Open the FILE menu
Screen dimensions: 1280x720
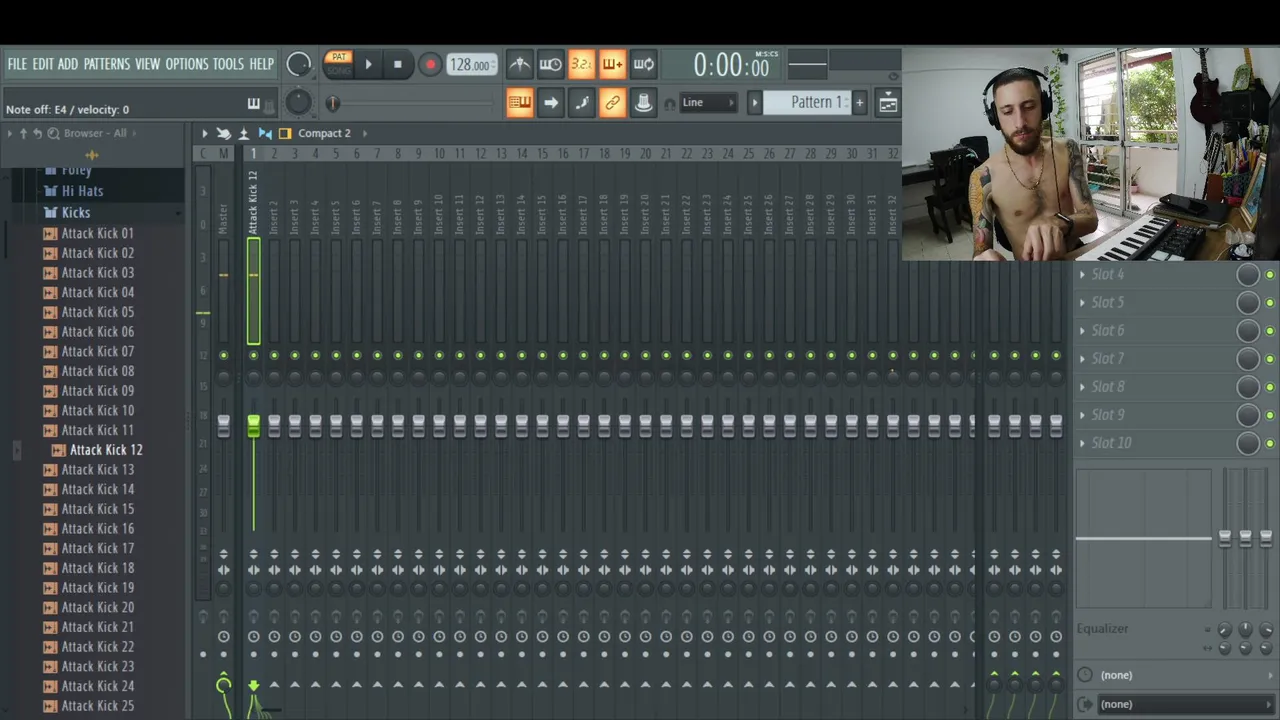tap(17, 64)
